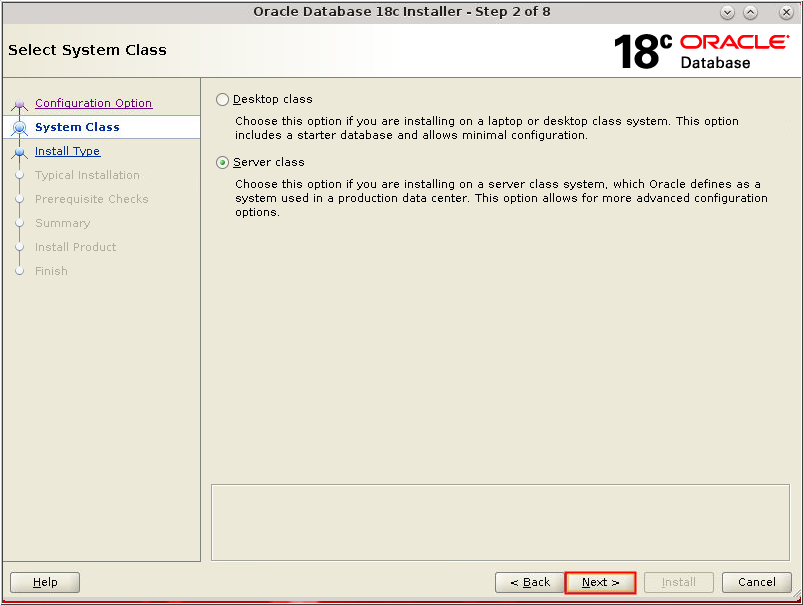803x605 pixels.
Task: Click the Install Product step marker
Action: pyautogui.click(x=20, y=247)
